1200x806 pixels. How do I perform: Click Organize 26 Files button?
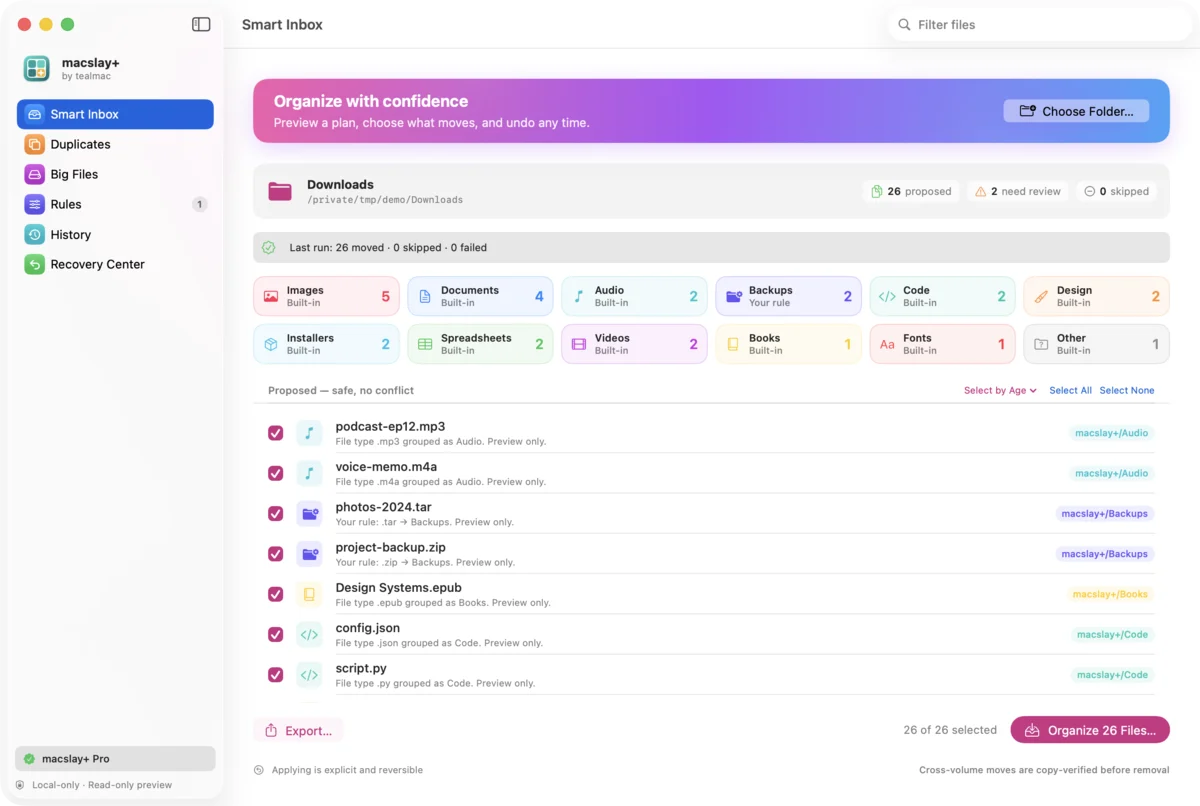coord(1090,730)
